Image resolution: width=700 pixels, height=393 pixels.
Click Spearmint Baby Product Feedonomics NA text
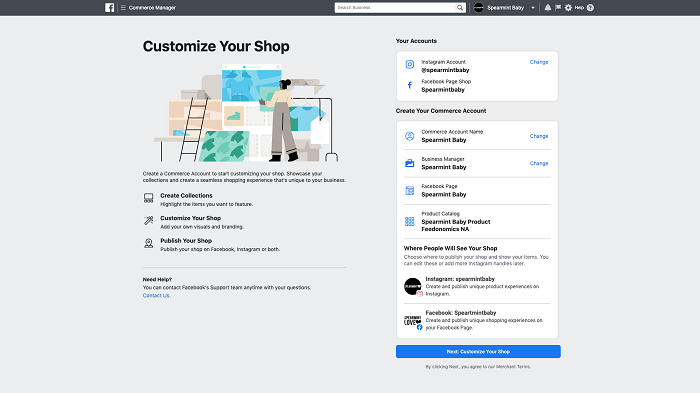point(456,225)
